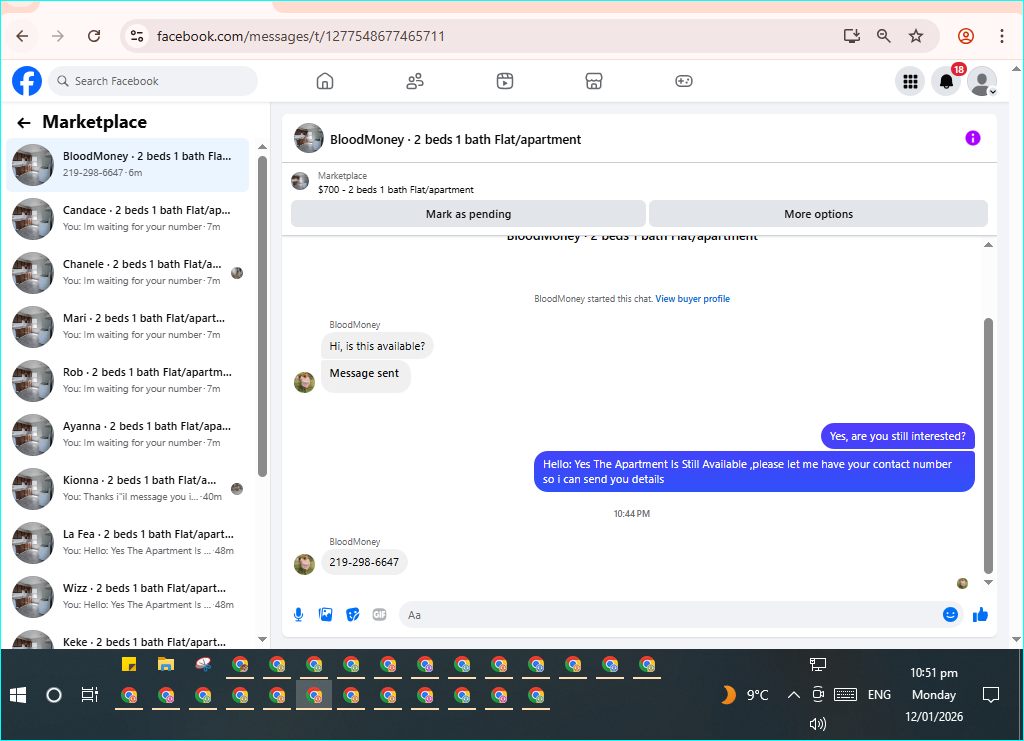Open the Marketplace storefront icon in top navigation
Viewport: 1024px width, 741px height.
coord(594,81)
